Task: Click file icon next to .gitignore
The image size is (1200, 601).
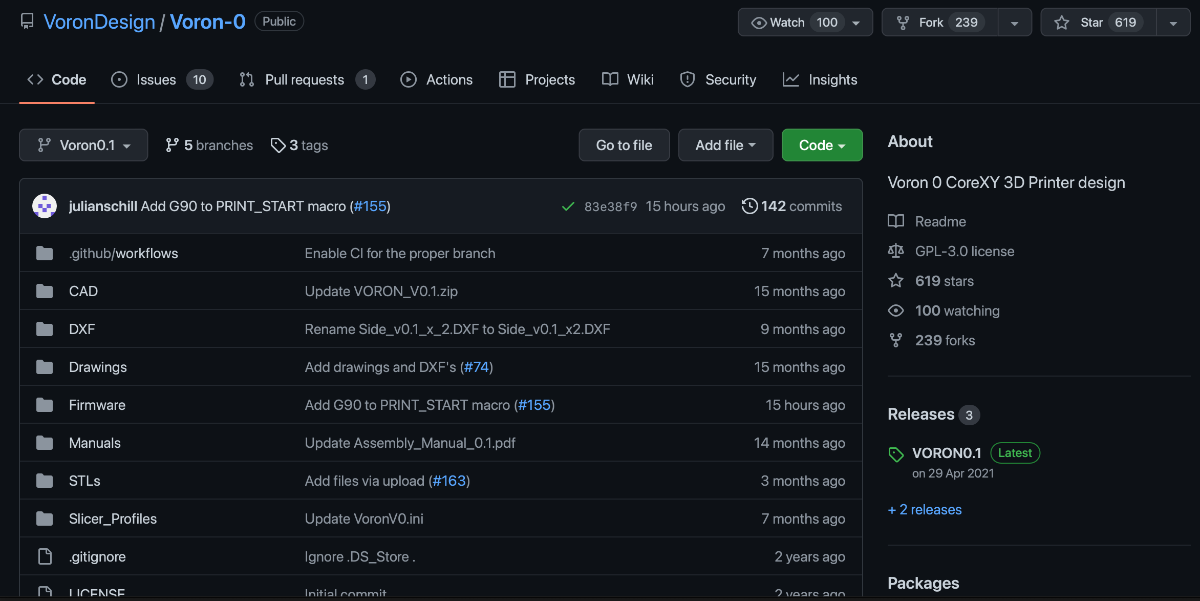Action: click(x=44, y=557)
